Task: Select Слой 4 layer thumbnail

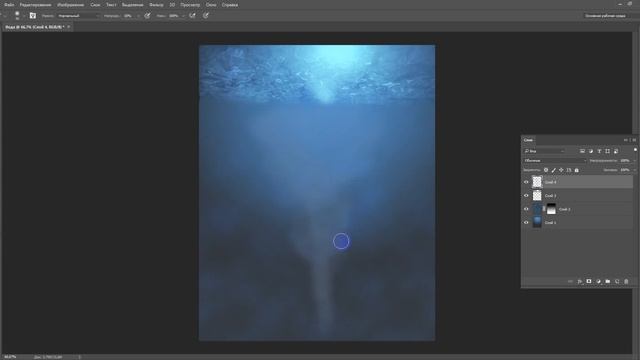Action: click(x=537, y=182)
